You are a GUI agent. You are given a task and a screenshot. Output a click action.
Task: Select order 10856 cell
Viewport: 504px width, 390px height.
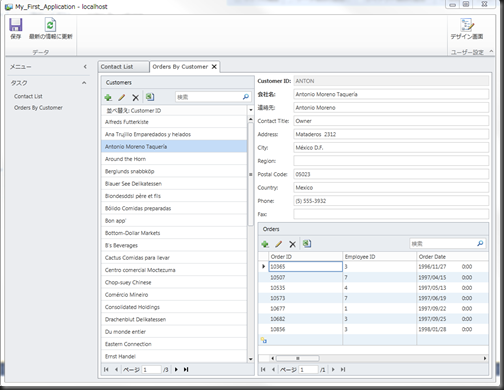tap(306, 329)
